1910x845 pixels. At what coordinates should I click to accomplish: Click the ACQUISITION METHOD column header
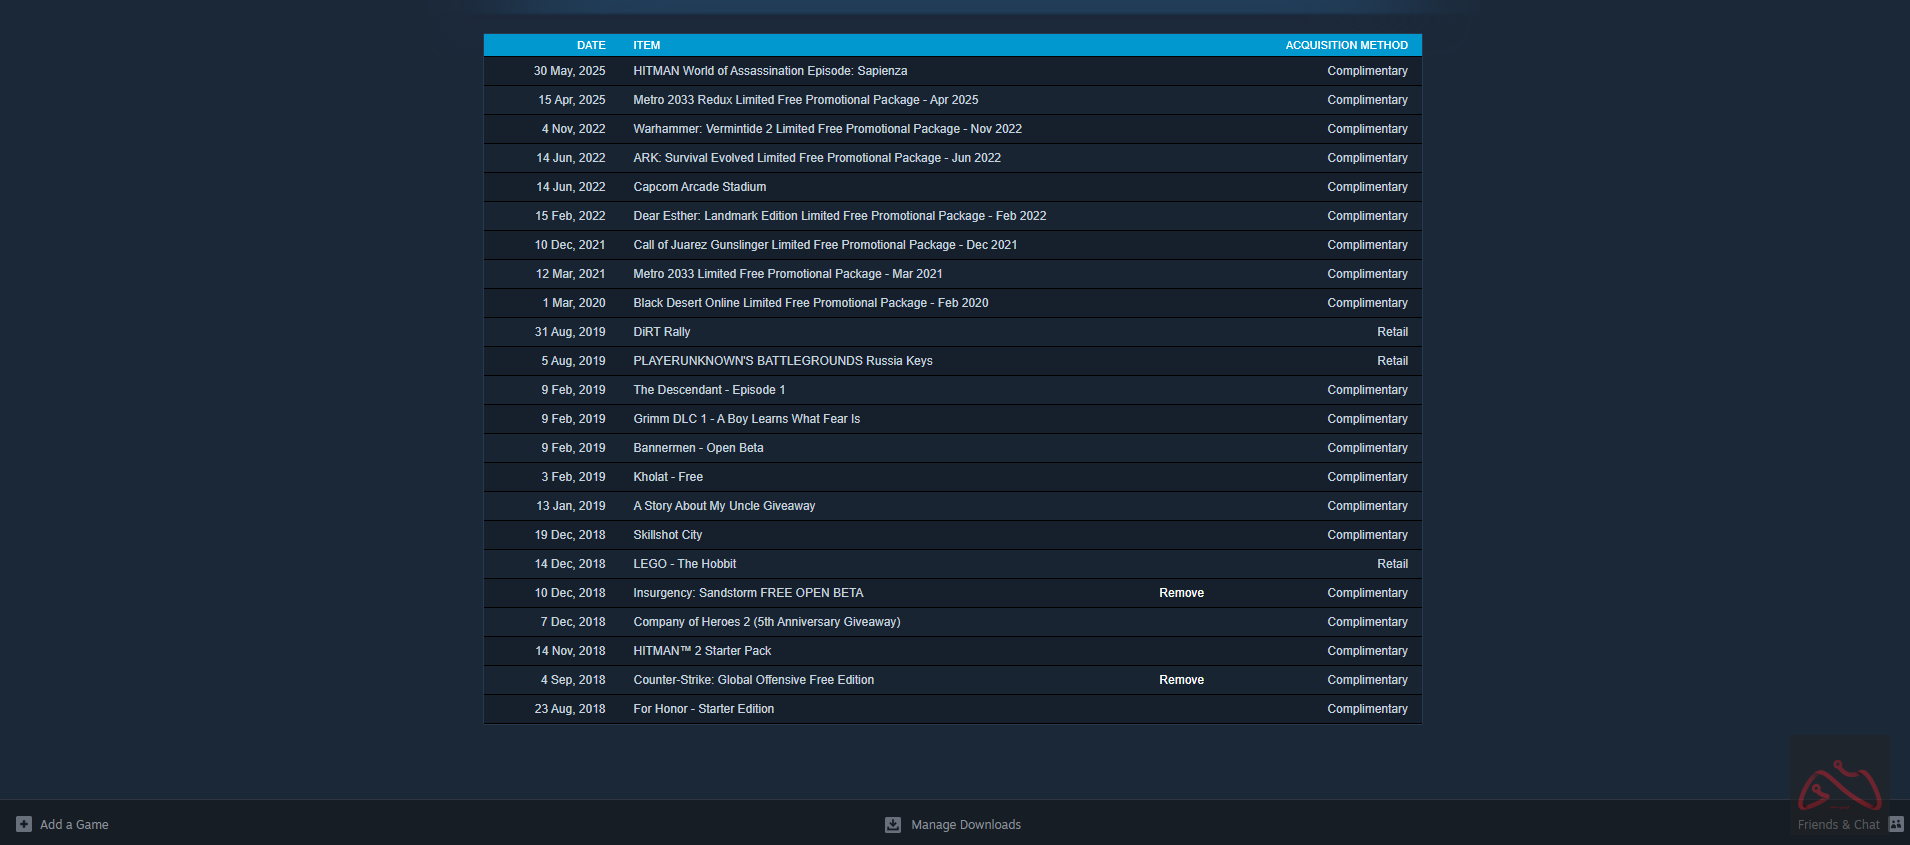click(x=1346, y=45)
